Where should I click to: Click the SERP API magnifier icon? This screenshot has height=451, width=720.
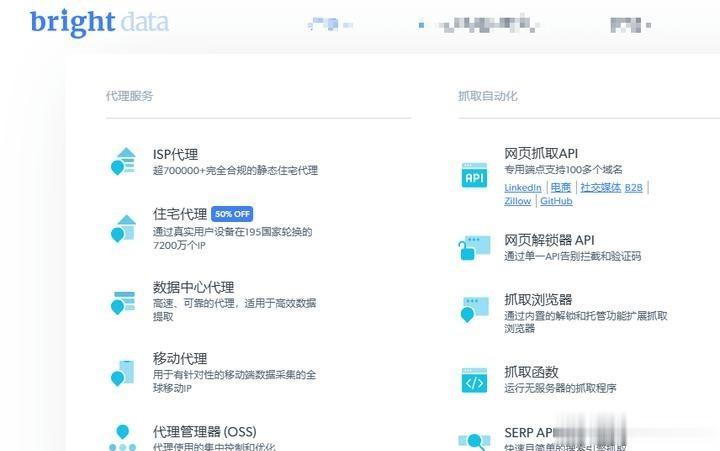click(474, 441)
